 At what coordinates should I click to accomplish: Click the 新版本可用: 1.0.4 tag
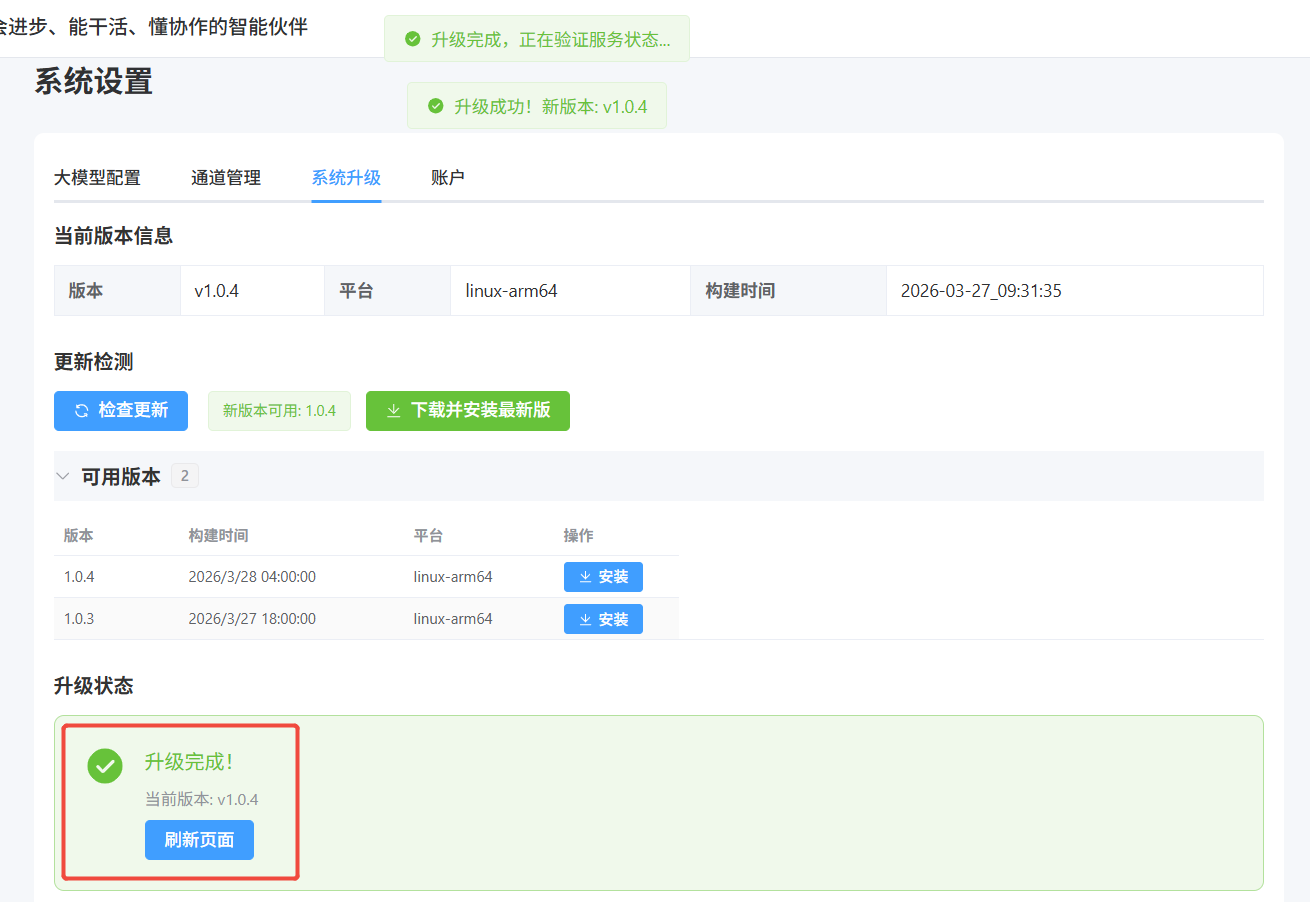click(x=279, y=411)
